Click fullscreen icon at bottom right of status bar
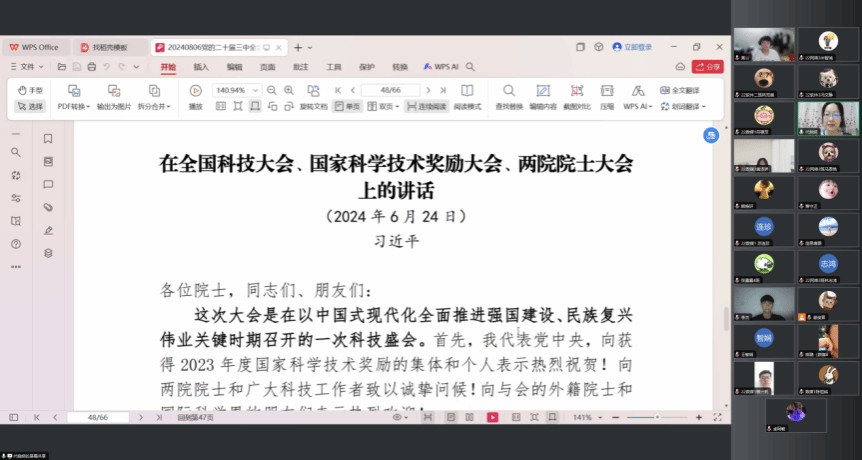862x460 pixels. pyautogui.click(x=714, y=417)
